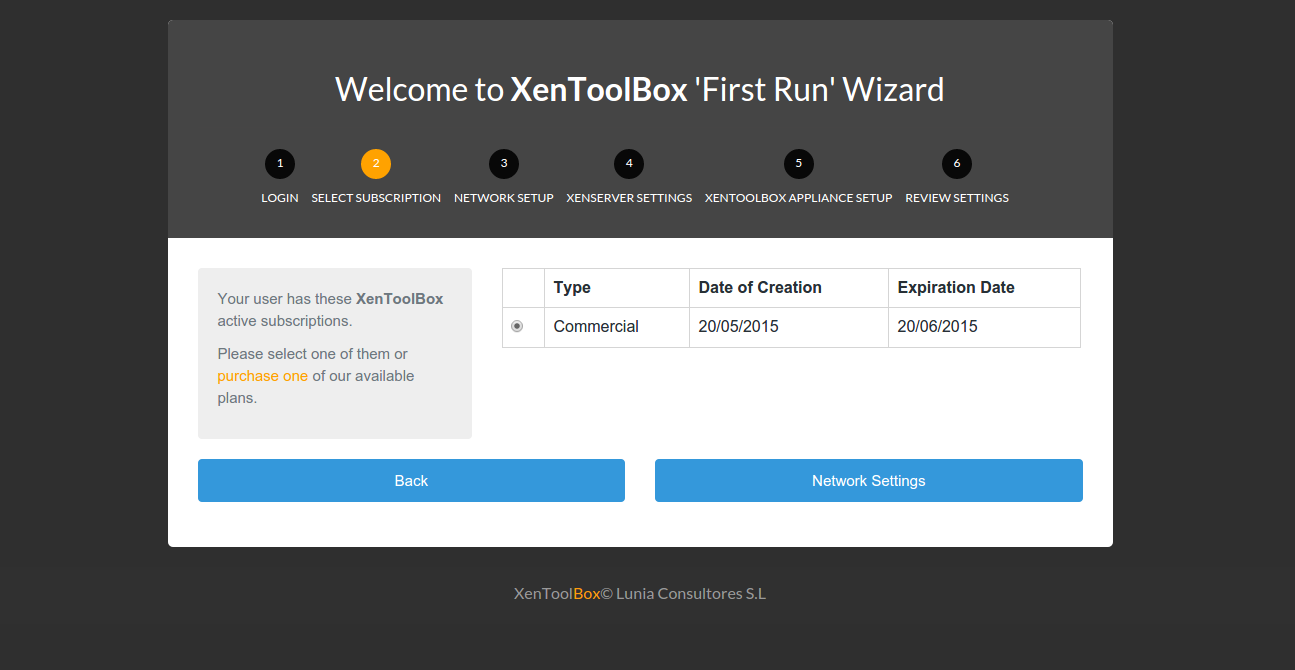Image resolution: width=1295 pixels, height=670 pixels.
Task: Click the Back button
Action: (x=411, y=480)
